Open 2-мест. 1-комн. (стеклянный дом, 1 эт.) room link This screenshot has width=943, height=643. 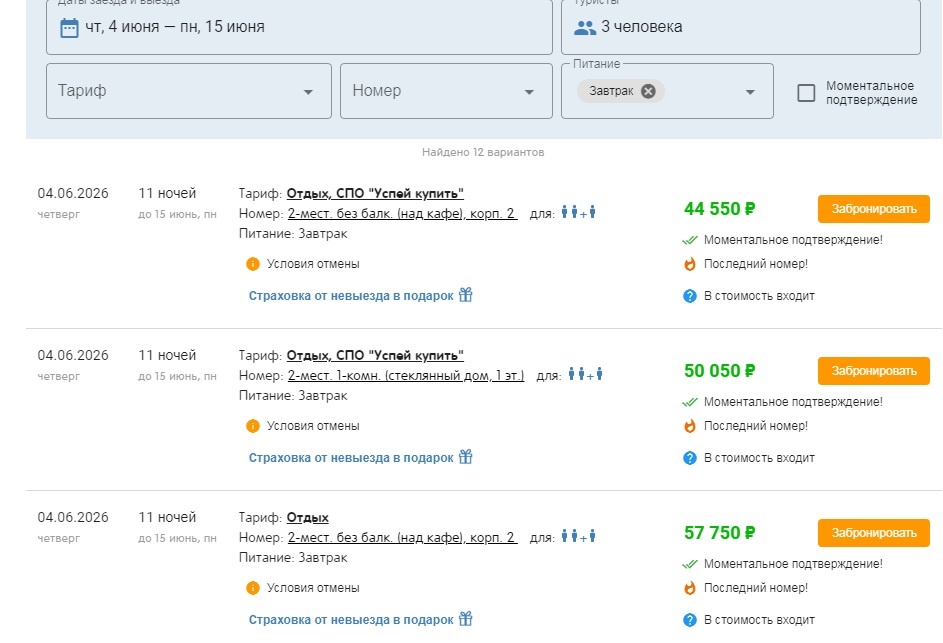click(x=405, y=375)
